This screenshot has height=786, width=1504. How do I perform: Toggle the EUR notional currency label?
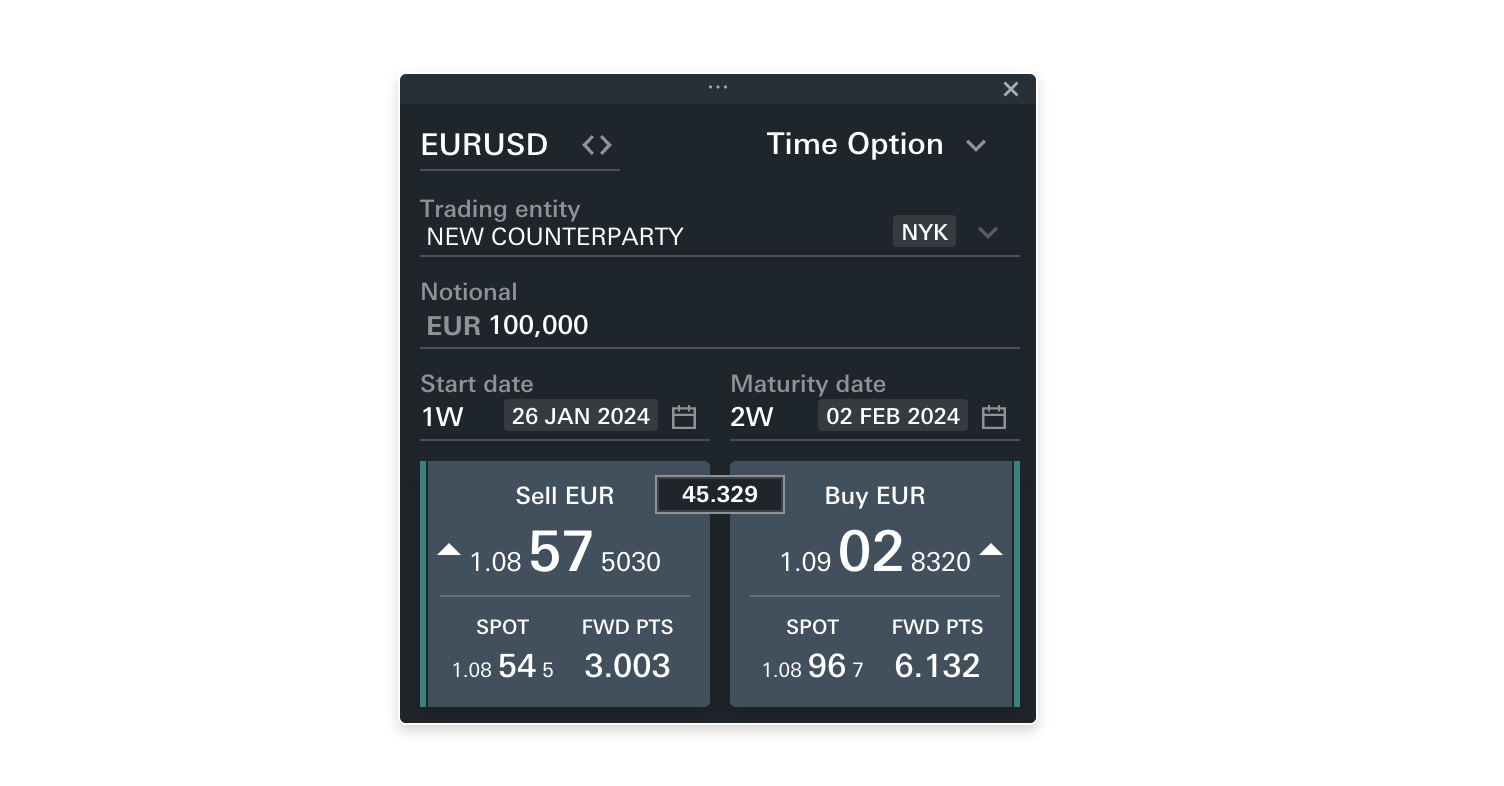pos(453,326)
